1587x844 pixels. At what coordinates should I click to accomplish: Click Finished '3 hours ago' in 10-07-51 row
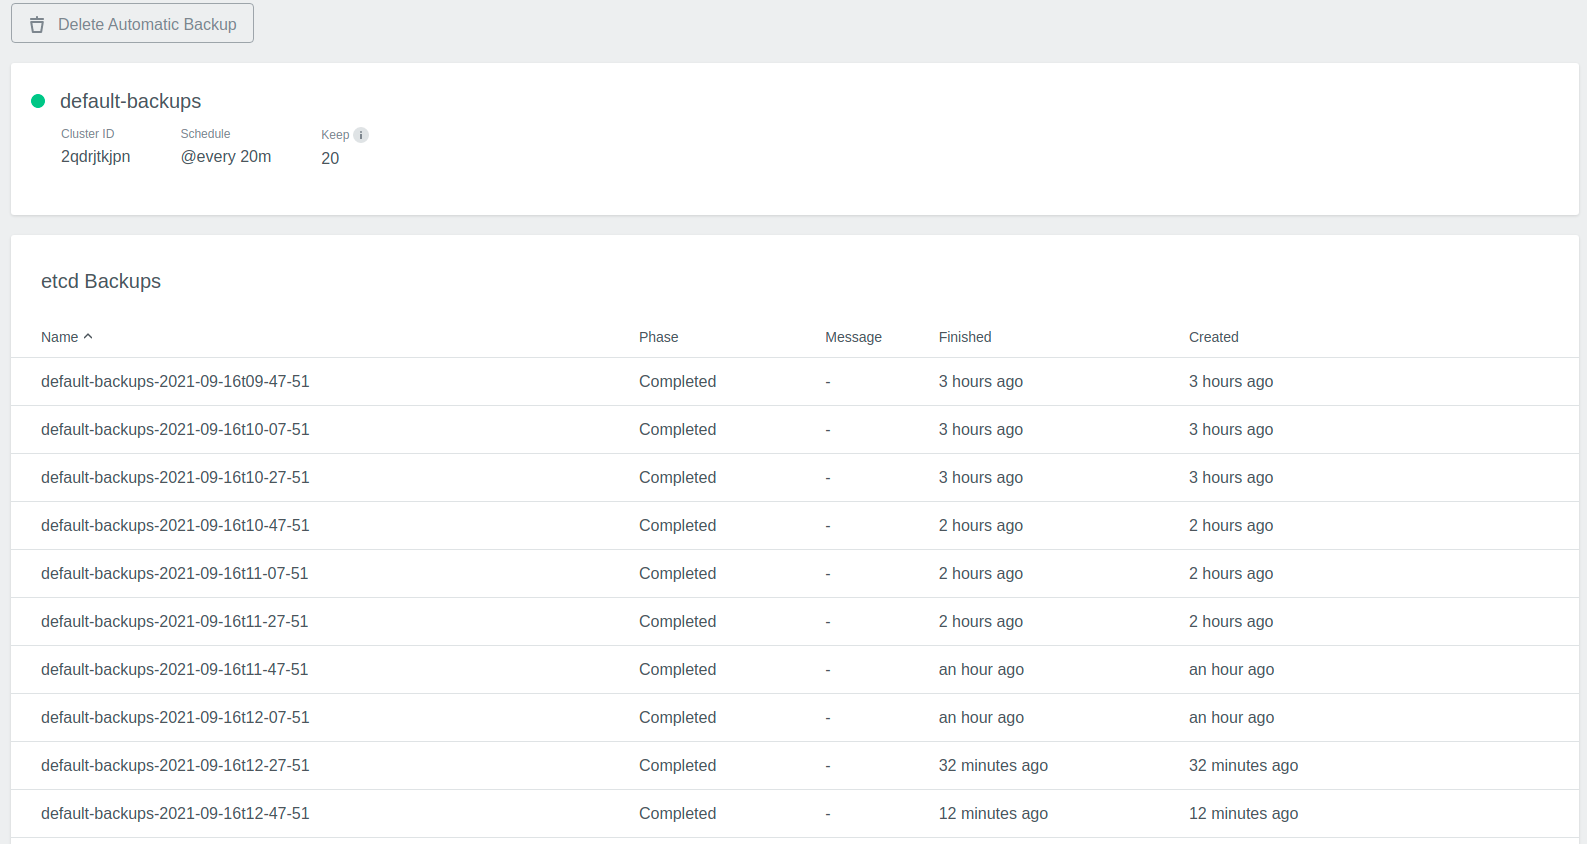point(981,429)
